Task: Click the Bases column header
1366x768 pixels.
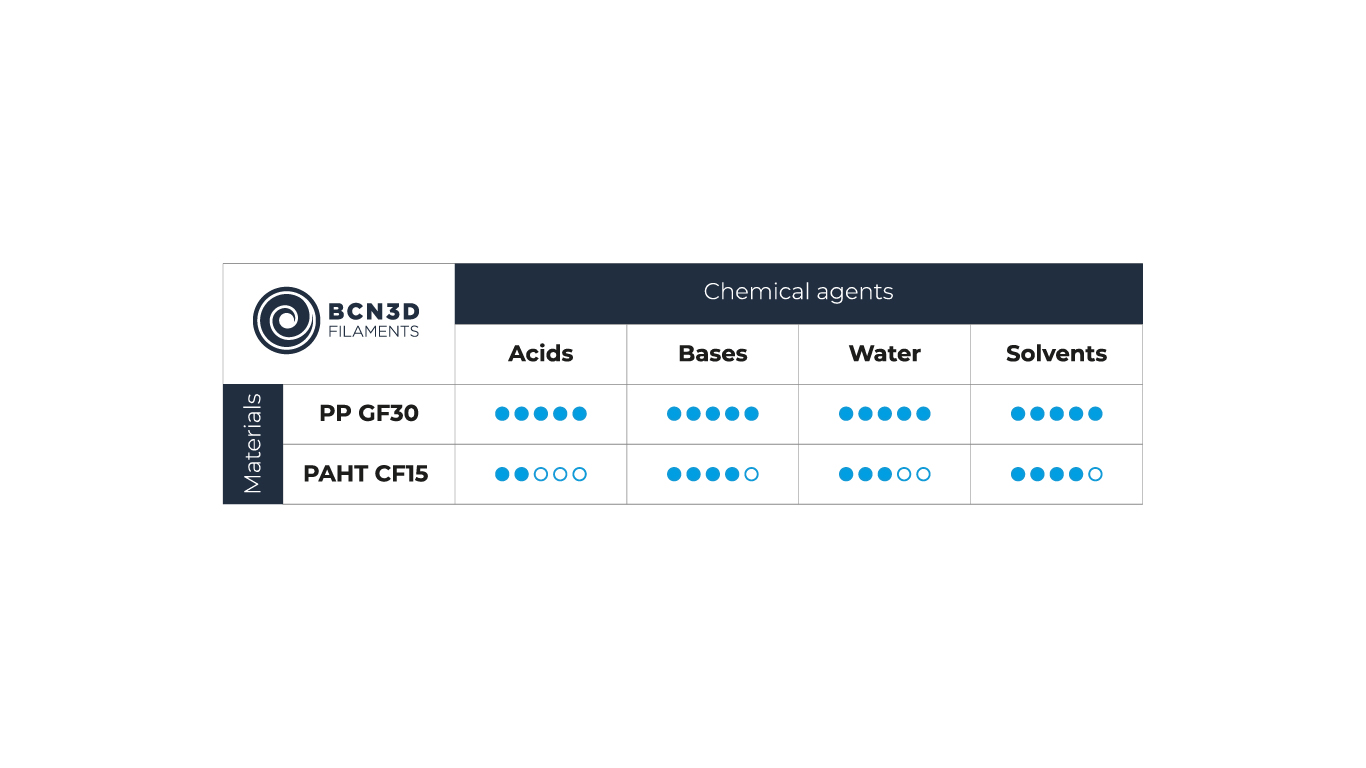Action: coord(713,354)
